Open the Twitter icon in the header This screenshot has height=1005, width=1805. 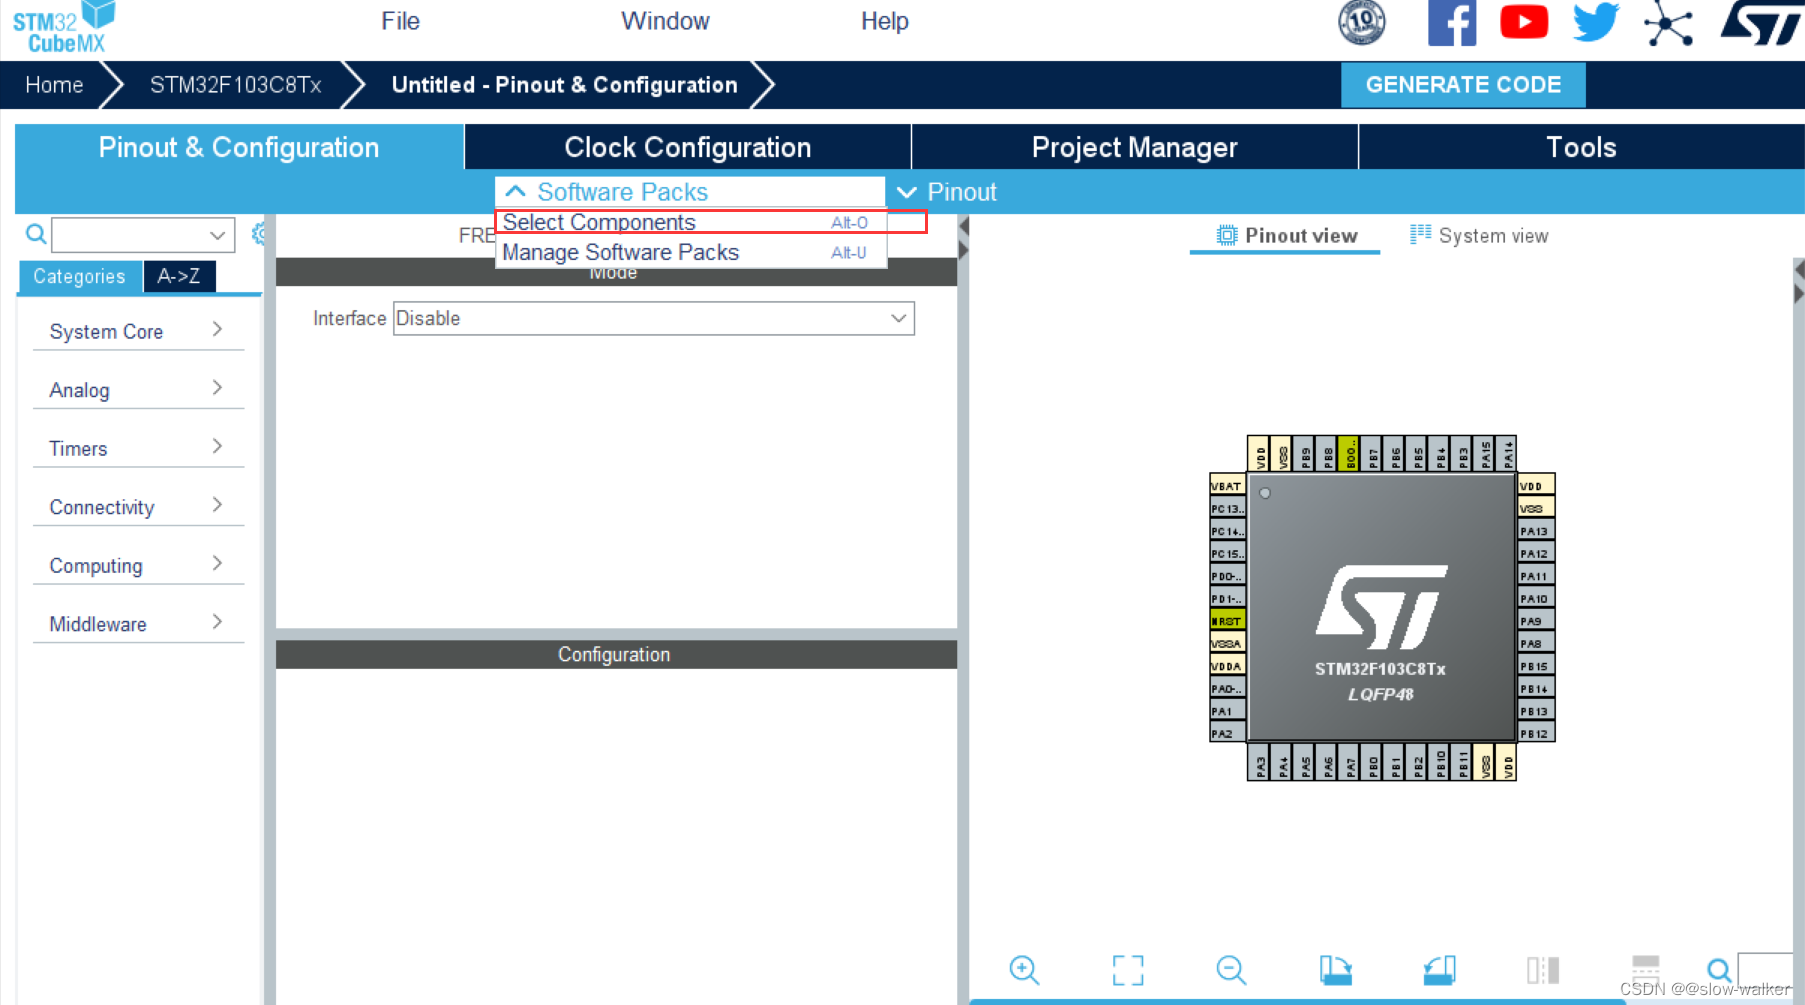tap(1594, 21)
